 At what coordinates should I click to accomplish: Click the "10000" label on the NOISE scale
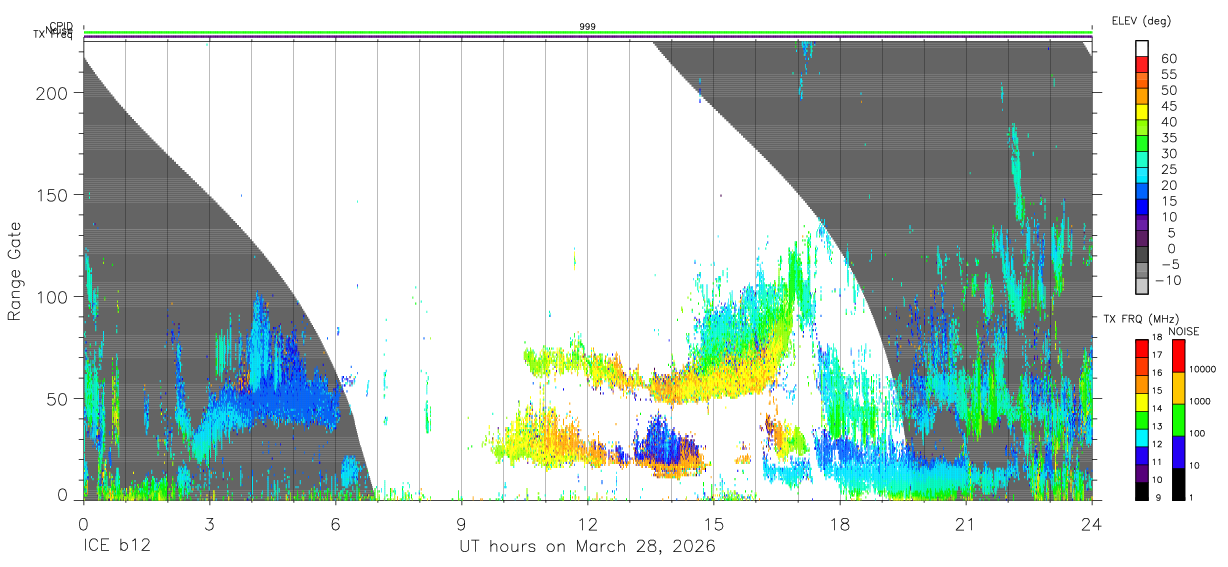click(1202, 371)
